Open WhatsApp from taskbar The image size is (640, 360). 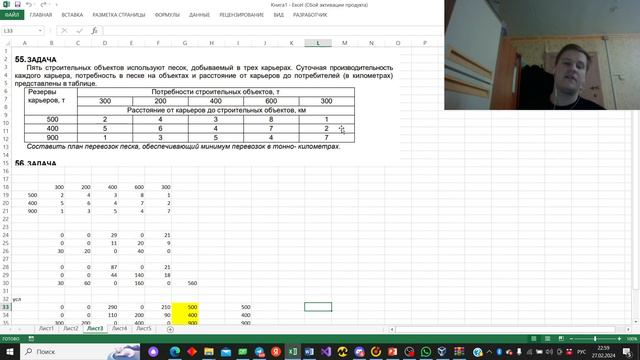426,351
